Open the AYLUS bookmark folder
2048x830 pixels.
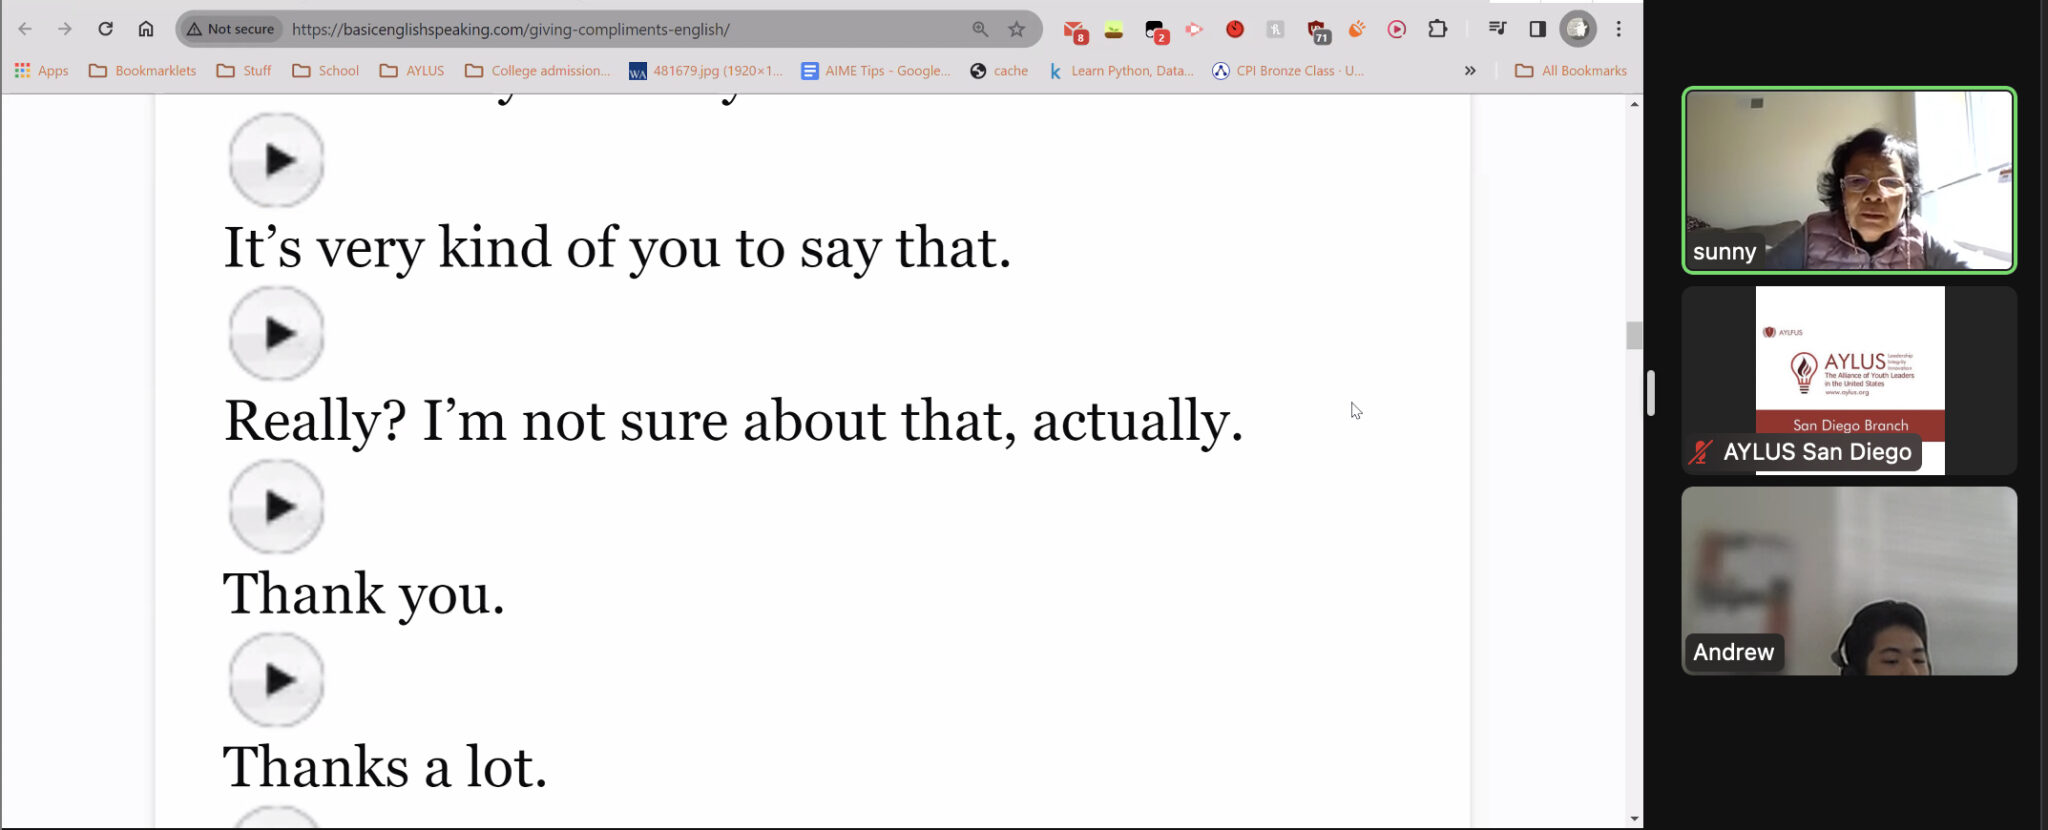point(412,70)
